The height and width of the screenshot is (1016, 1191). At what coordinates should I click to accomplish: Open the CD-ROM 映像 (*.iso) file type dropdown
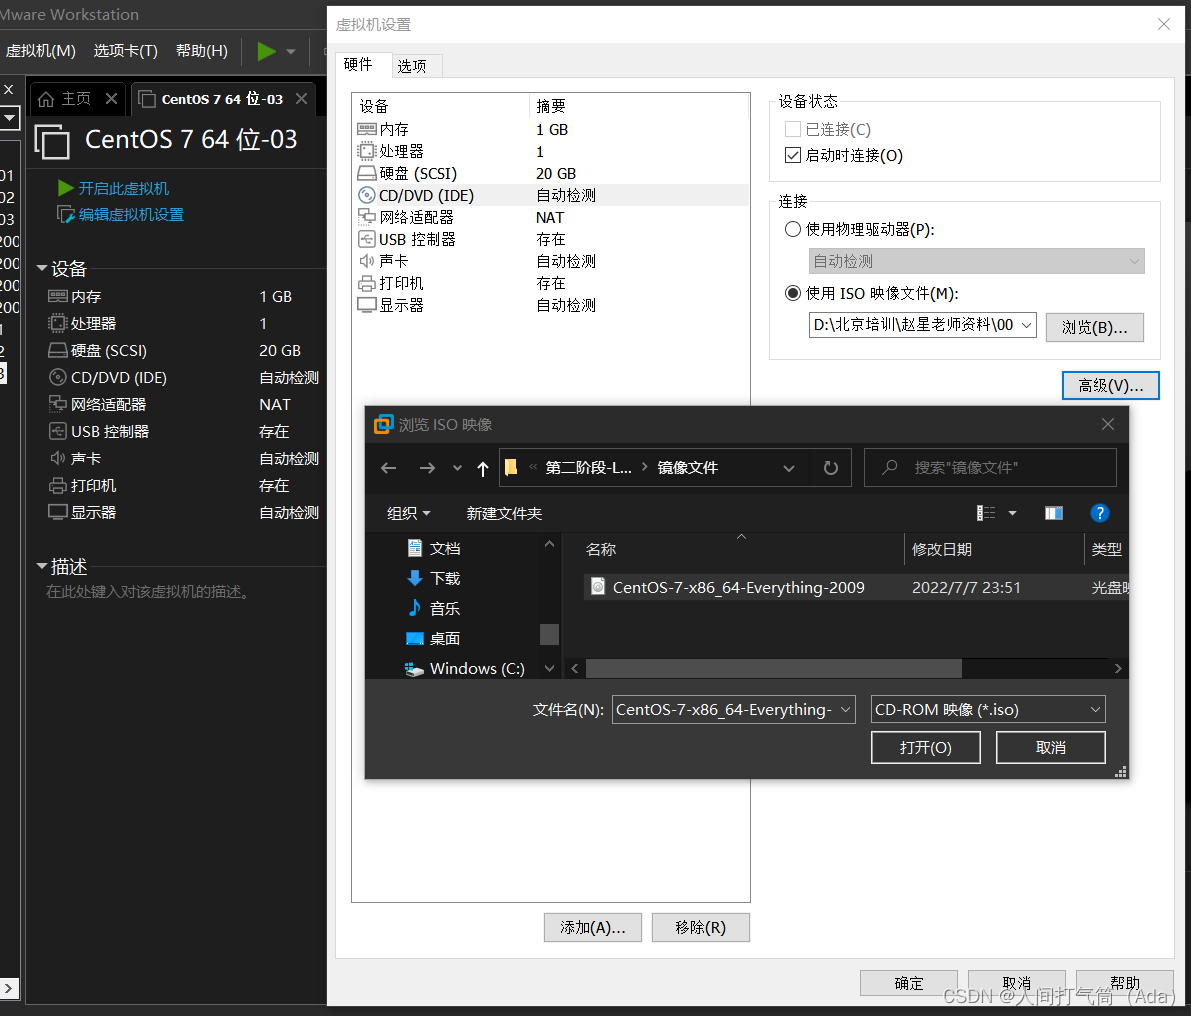(x=988, y=709)
